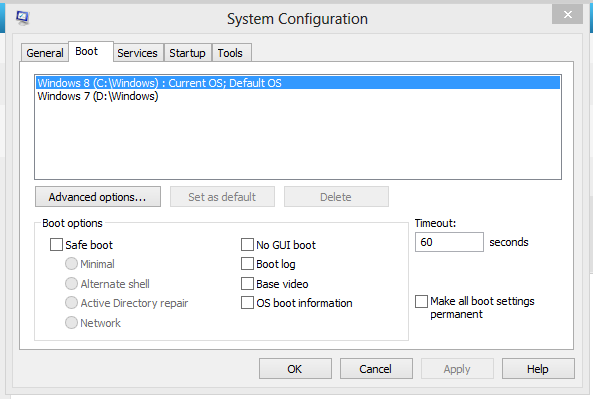Choose the Alternate shell option
This screenshot has width=593, height=399.
[71, 283]
